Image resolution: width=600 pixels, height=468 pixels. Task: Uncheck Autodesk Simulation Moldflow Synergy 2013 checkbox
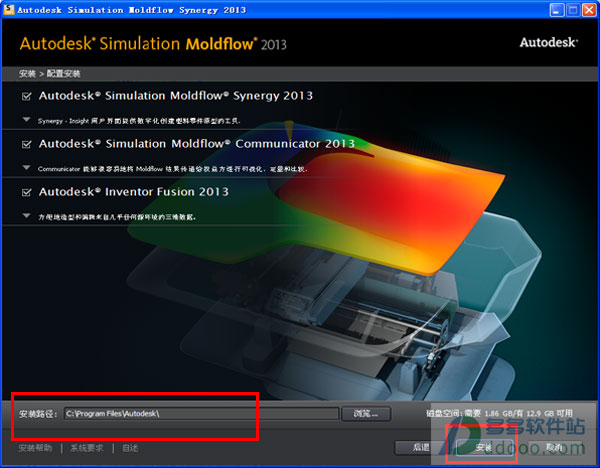click(27, 96)
